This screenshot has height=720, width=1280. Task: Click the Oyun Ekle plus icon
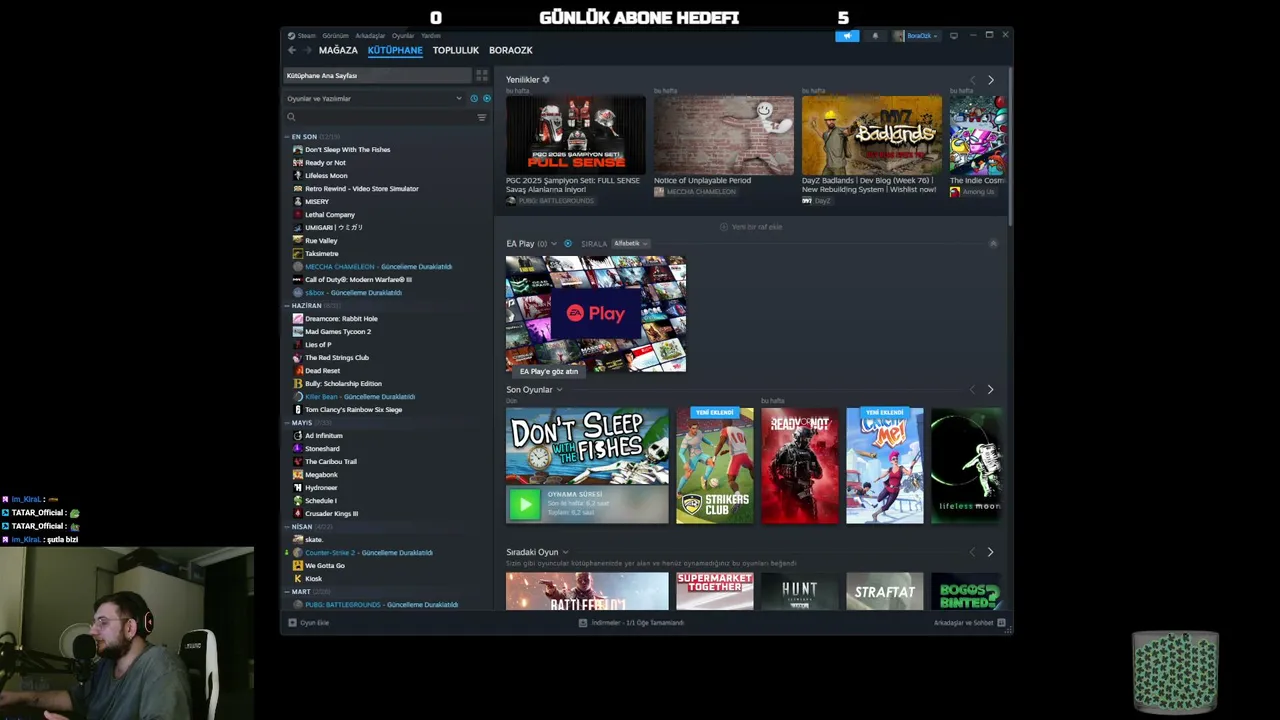tap(292, 623)
